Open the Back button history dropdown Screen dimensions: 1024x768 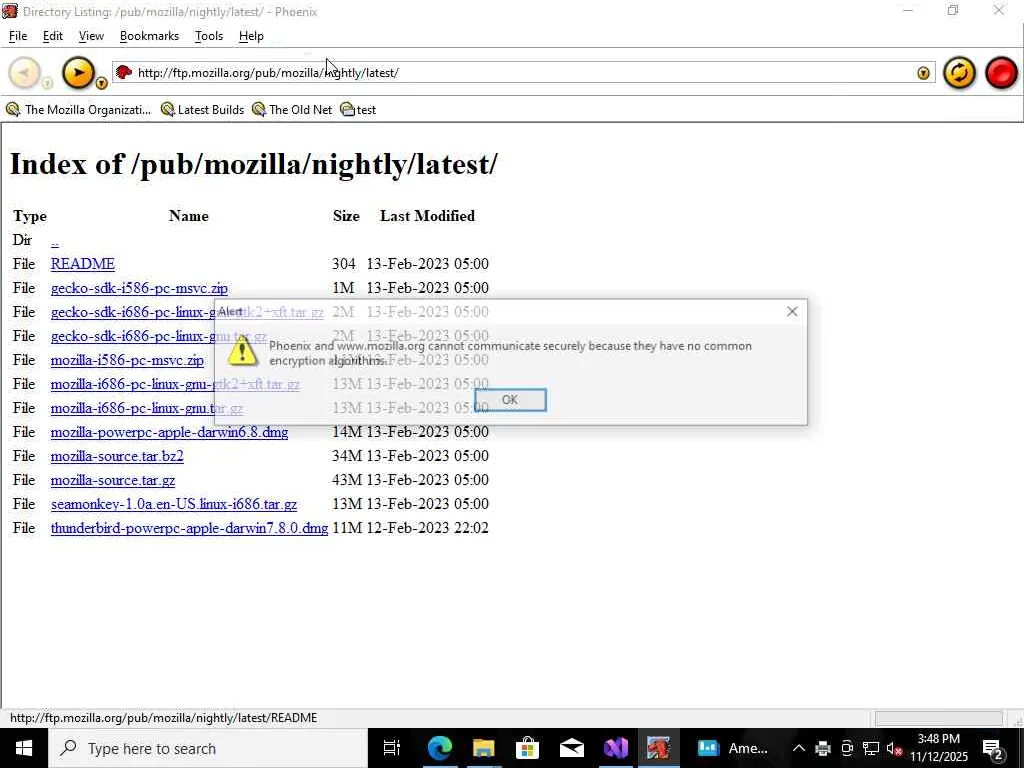pyautogui.click(x=47, y=83)
